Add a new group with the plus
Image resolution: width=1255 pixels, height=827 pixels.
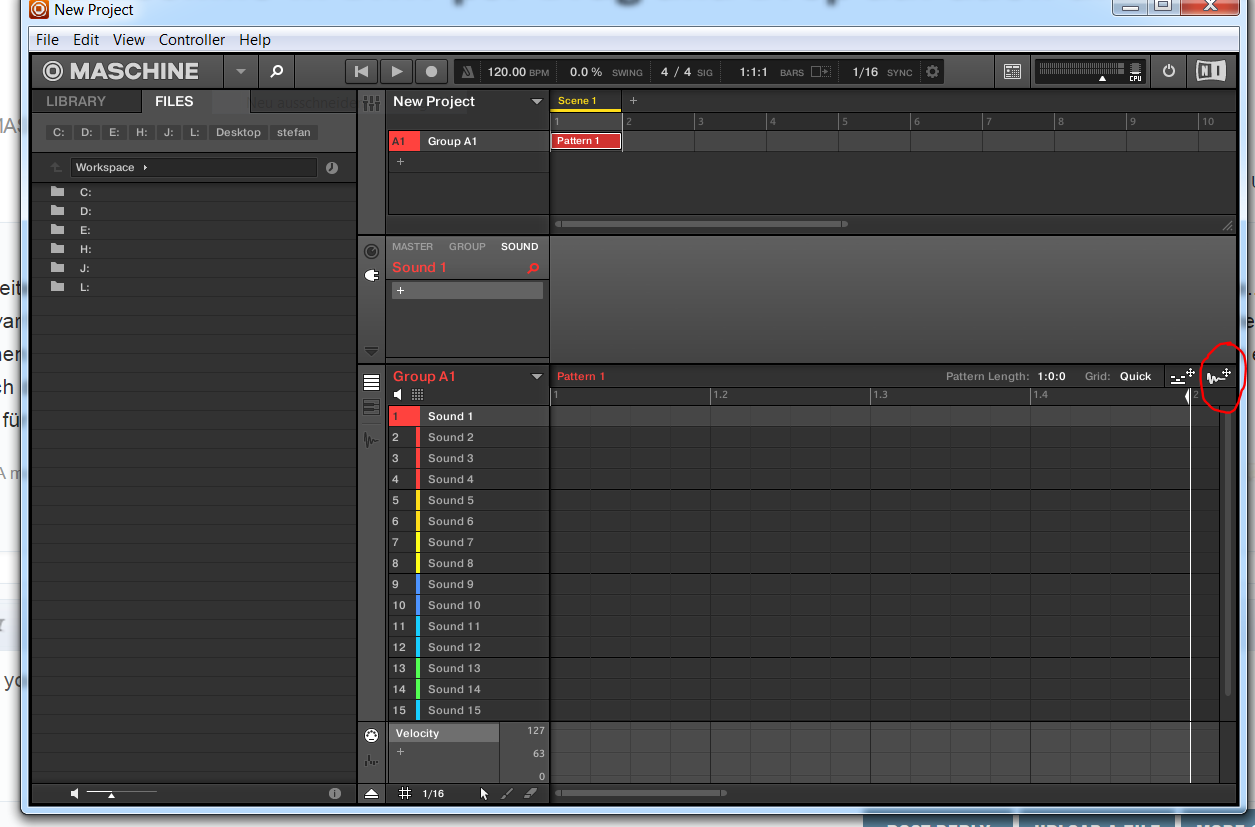tap(401, 161)
